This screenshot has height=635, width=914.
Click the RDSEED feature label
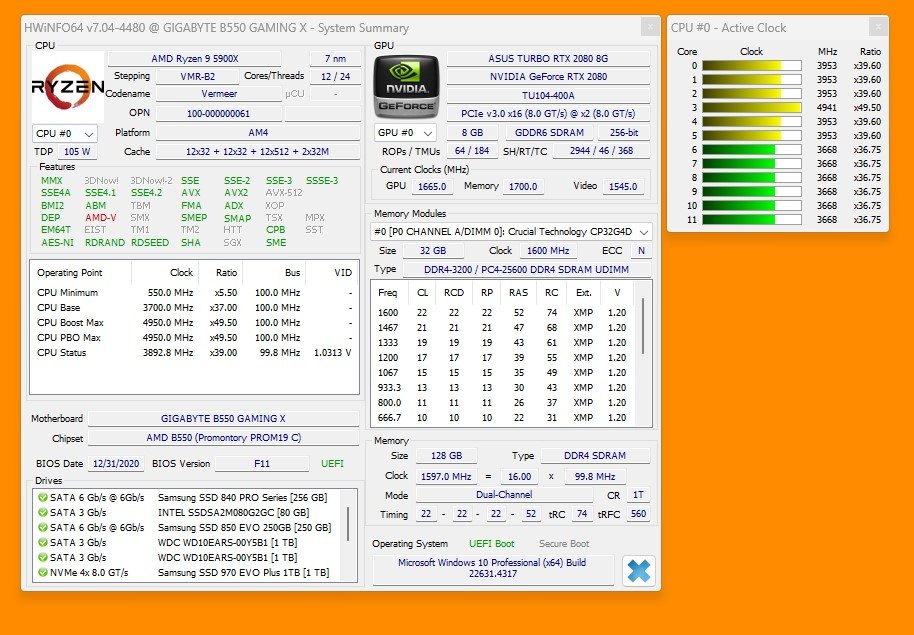[150, 243]
